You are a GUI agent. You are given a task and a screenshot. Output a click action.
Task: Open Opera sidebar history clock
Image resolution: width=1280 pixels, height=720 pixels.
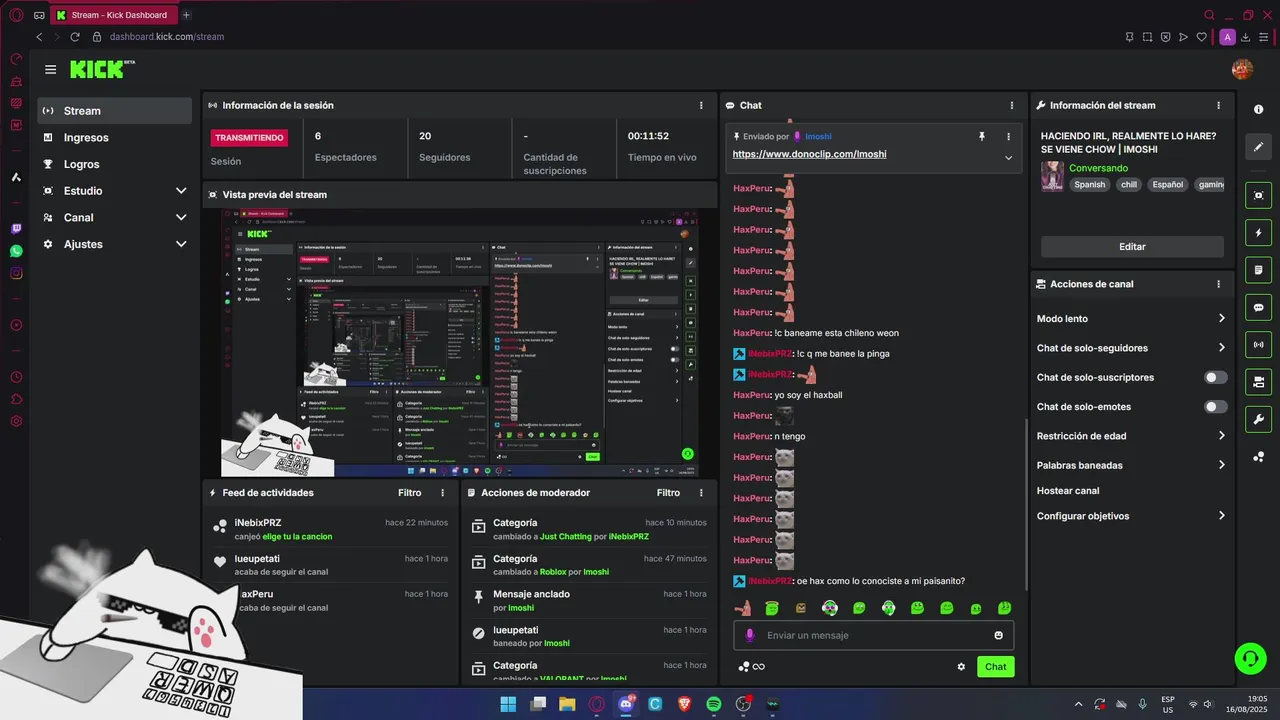(16, 377)
